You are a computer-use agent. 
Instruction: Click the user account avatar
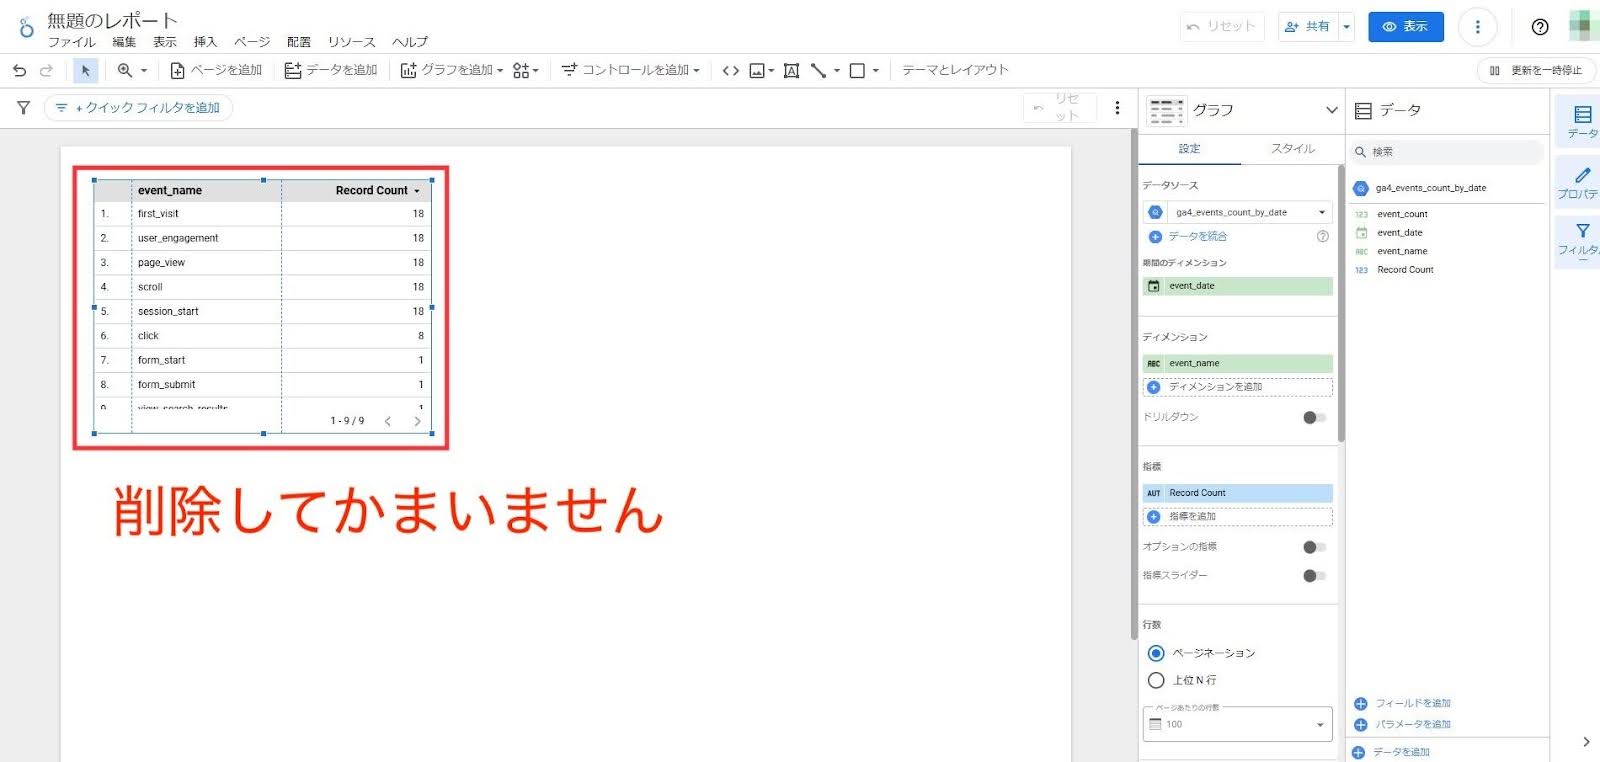coord(1583,26)
